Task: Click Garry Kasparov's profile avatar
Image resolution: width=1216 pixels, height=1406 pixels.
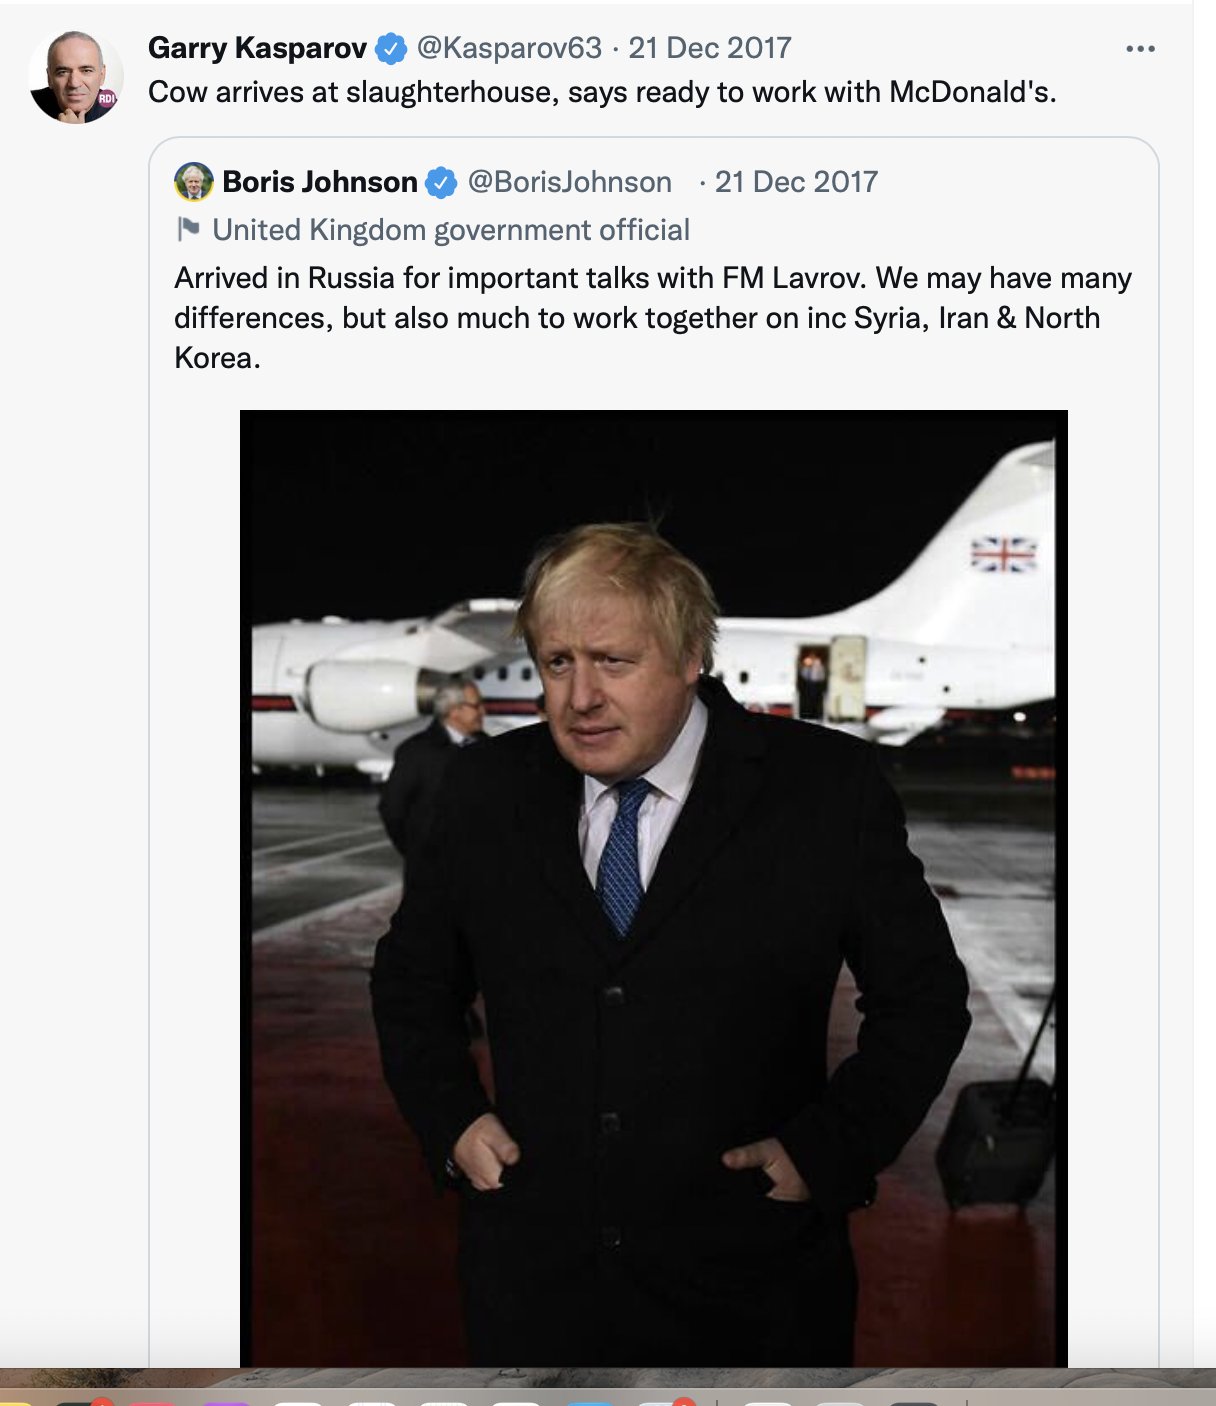Action: click(x=76, y=77)
